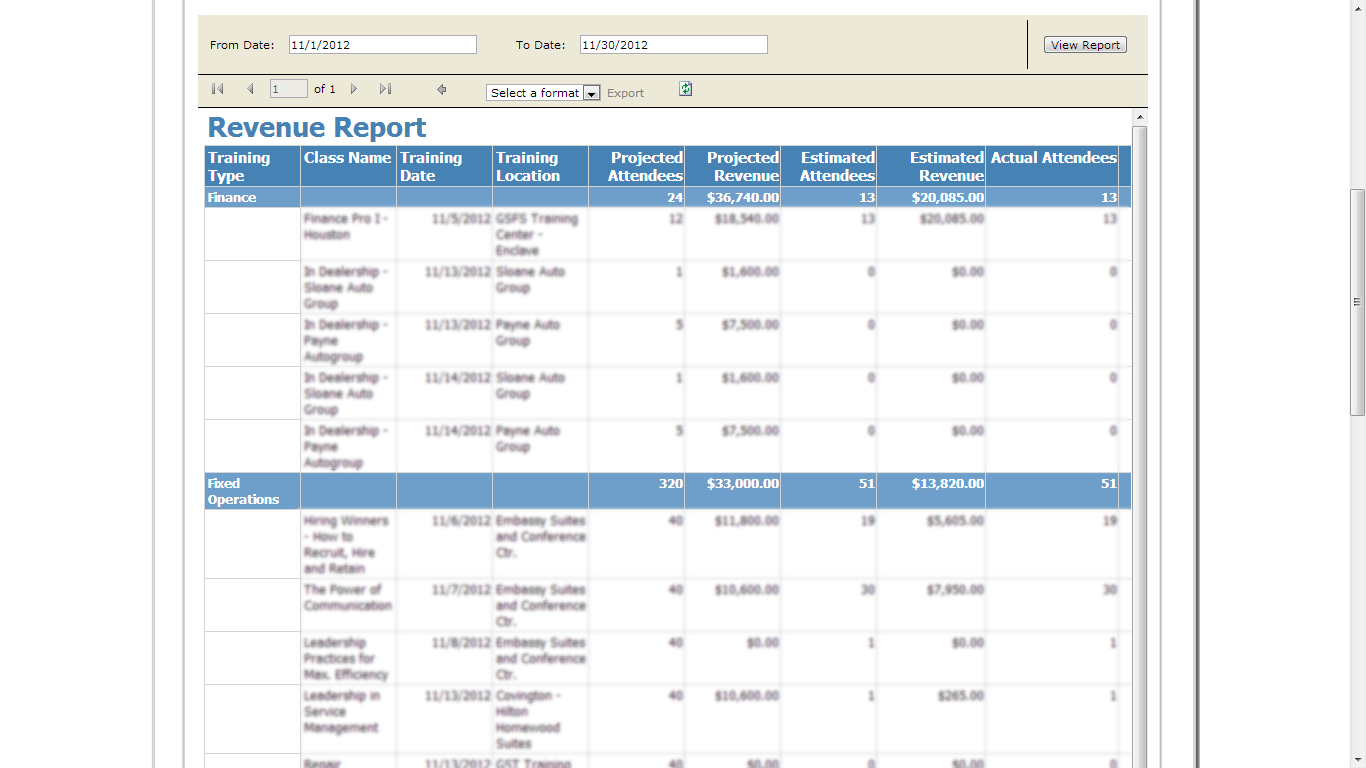Go to previous report page

(x=250, y=89)
